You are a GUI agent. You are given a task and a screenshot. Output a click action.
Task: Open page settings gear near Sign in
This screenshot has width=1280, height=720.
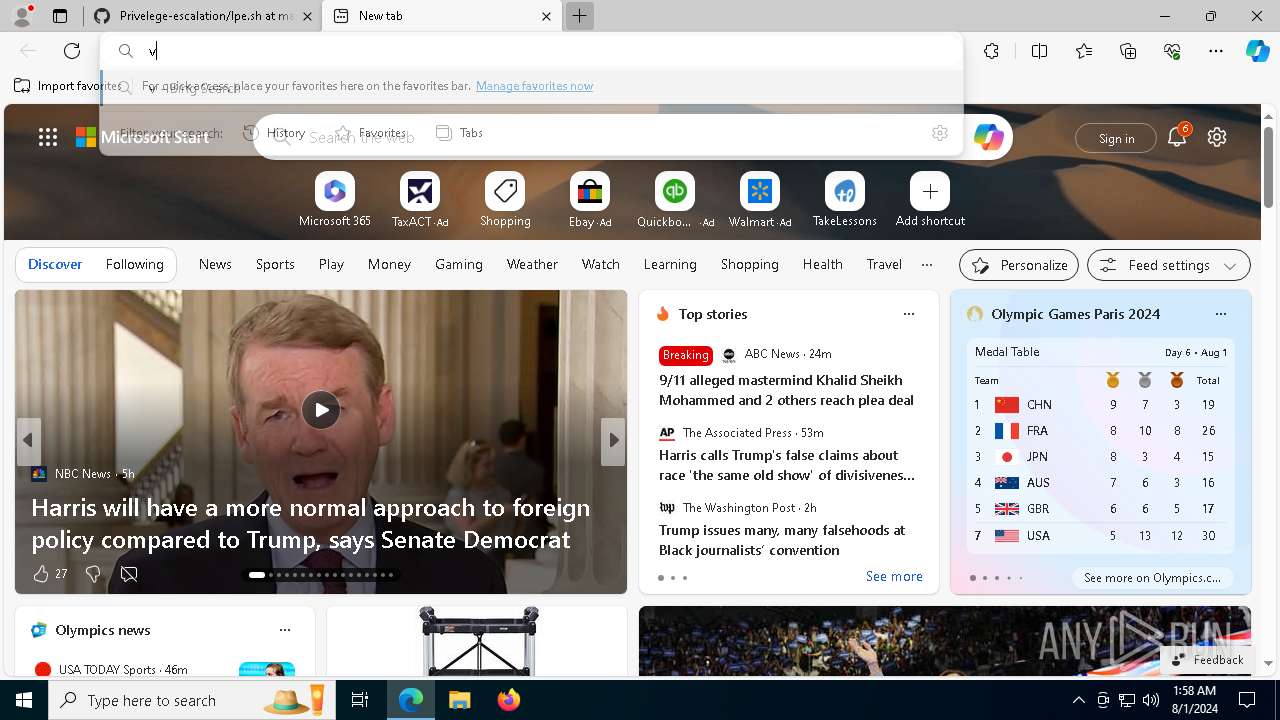click(1217, 137)
